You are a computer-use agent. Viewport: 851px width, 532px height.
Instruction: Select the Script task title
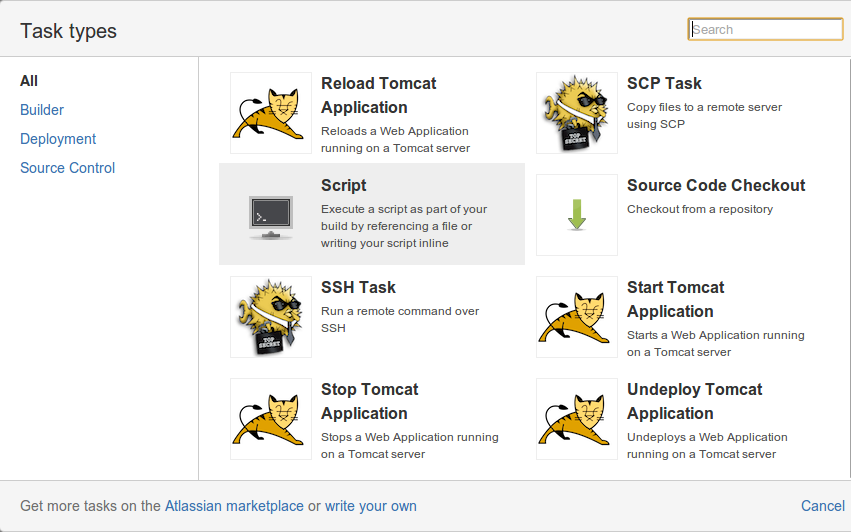(x=344, y=185)
